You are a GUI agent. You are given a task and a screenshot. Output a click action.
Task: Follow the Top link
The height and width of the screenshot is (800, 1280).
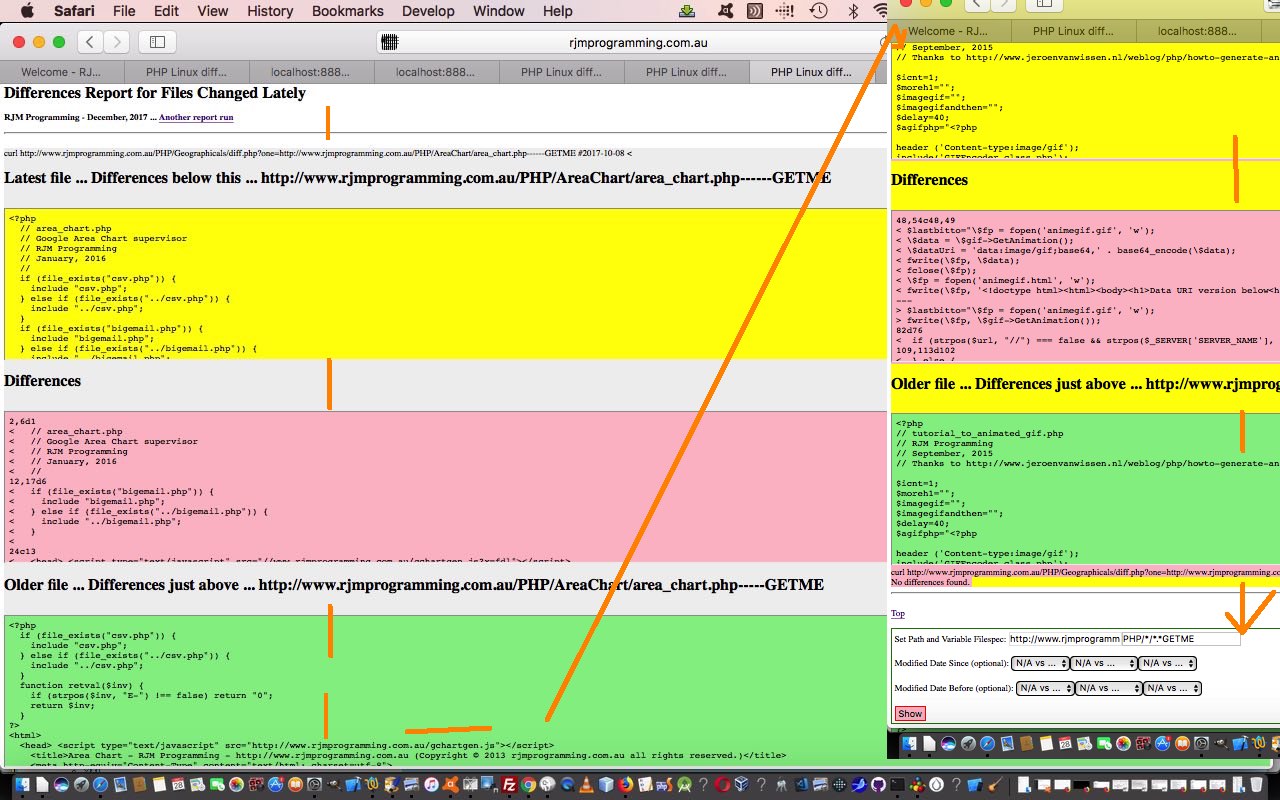(x=898, y=614)
